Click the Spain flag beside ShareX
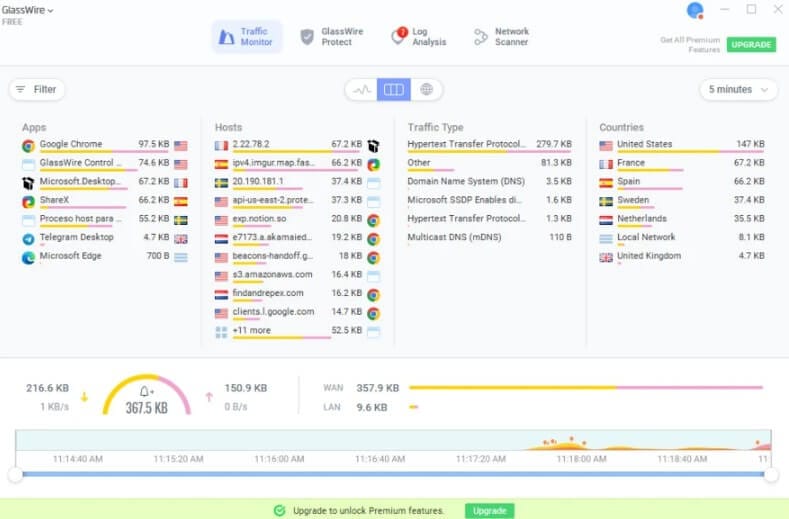 coord(181,202)
